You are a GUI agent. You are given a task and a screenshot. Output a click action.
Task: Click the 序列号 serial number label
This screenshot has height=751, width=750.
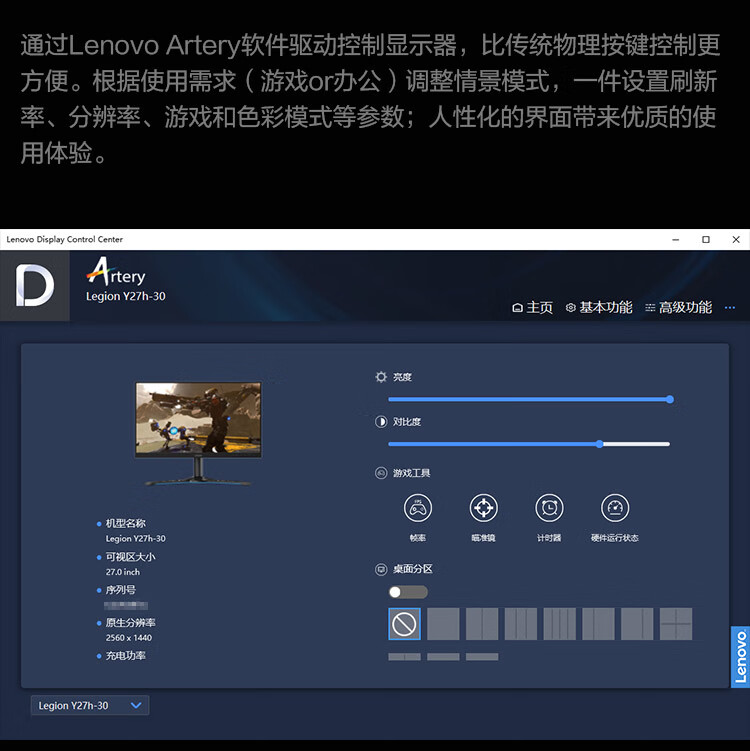[121, 590]
